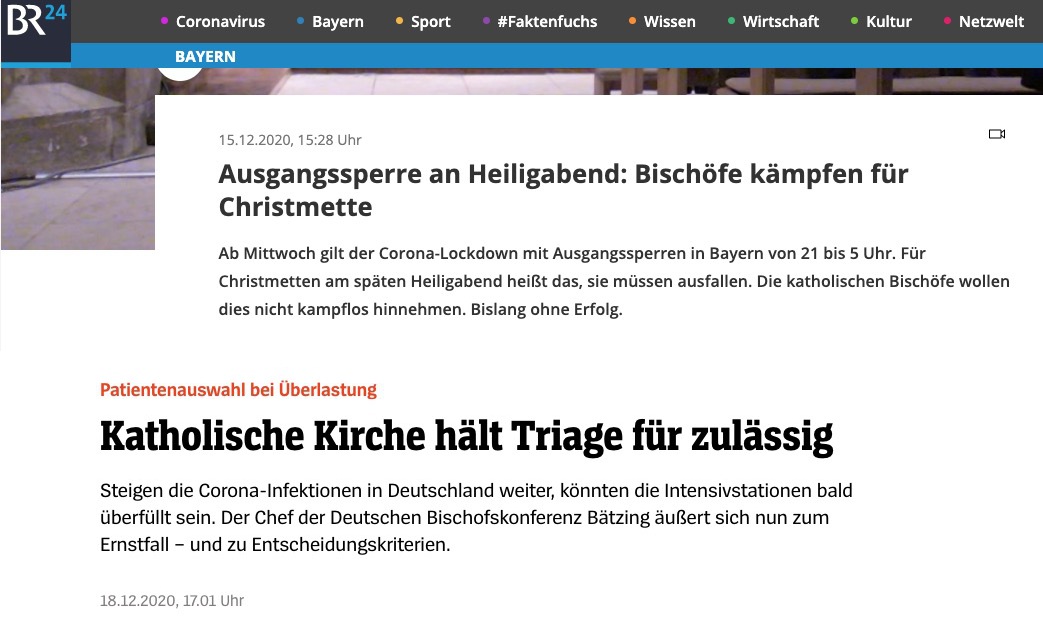This screenshot has height=636, width=1043.
Task: Click the 15.12.2020, 15:28 Uhr timestamp
Action: click(290, 140)
